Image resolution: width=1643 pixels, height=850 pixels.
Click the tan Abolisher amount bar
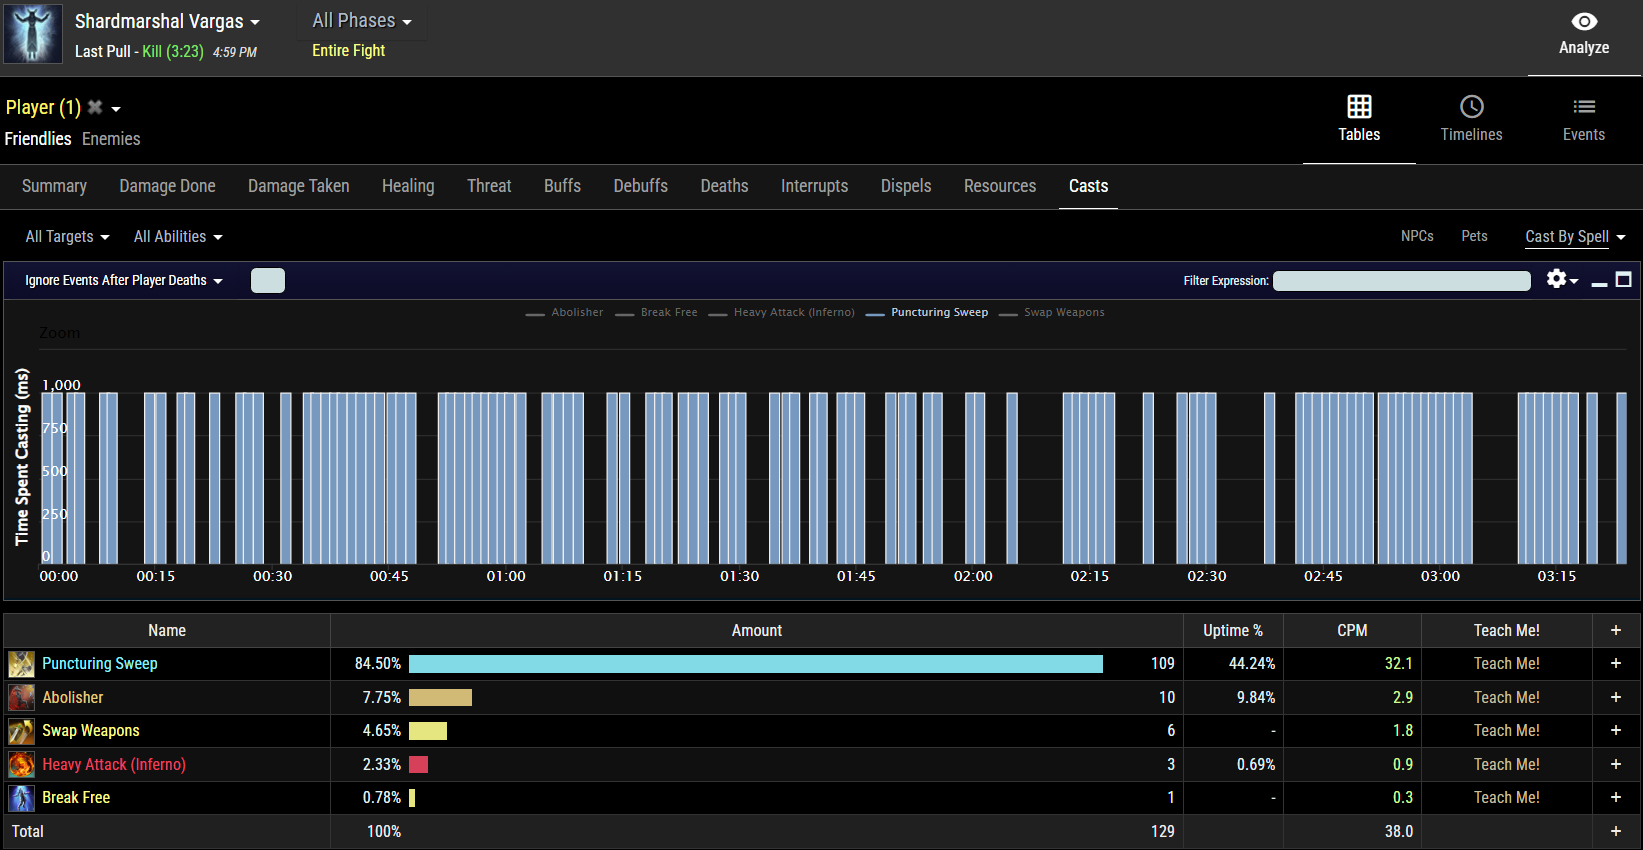[x=440, y=698]
